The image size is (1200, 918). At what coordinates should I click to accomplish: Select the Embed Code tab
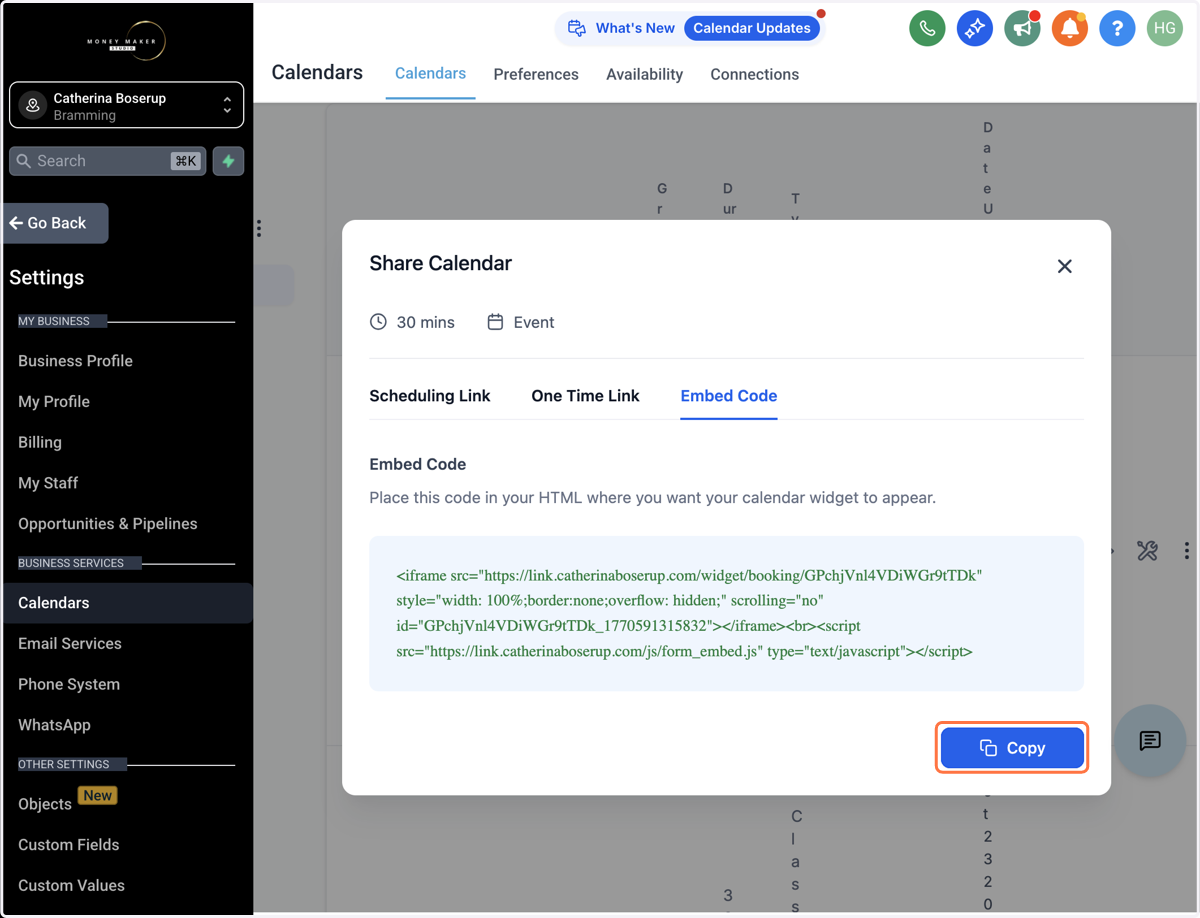tap(729, 396)
